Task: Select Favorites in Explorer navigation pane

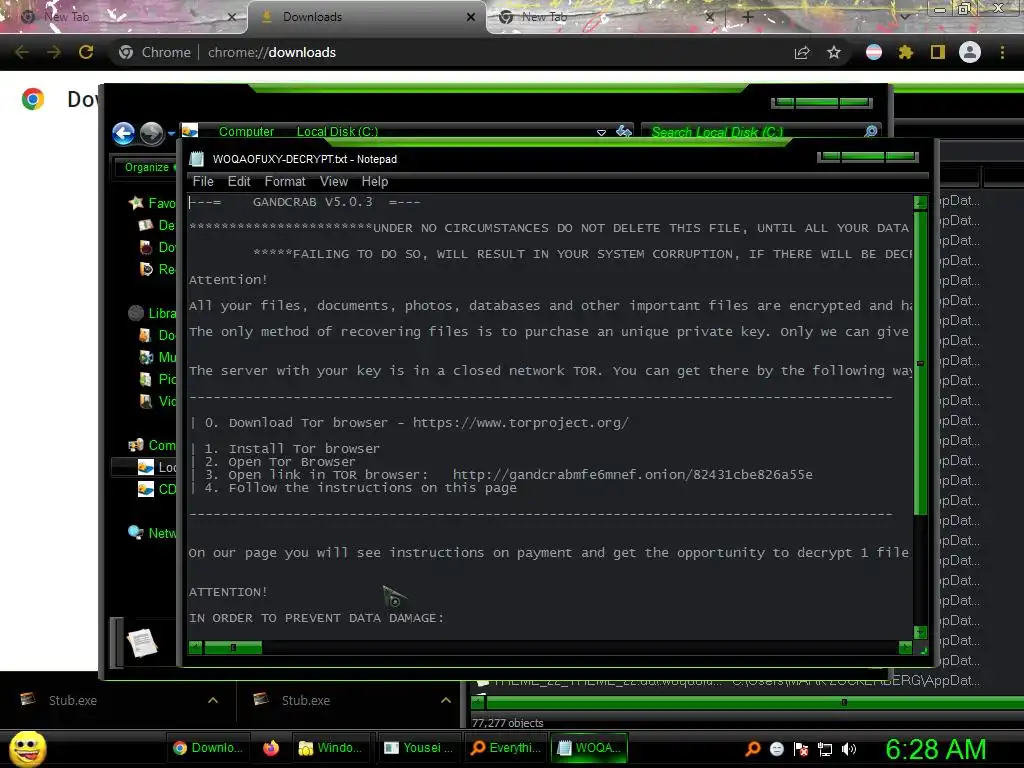Action: (x=153, y=203)
